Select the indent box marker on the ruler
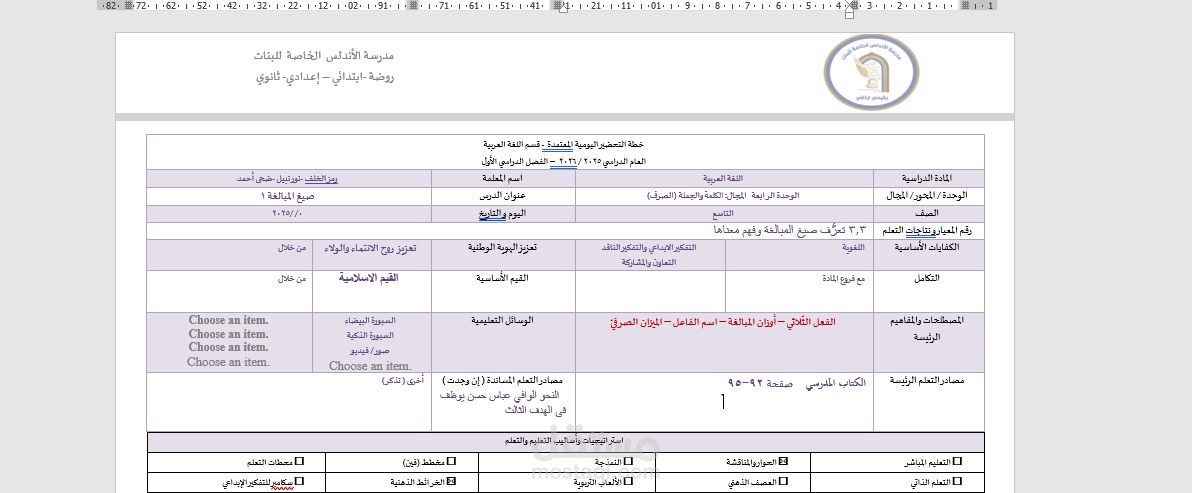1192x493 pixels. [849, 14]
